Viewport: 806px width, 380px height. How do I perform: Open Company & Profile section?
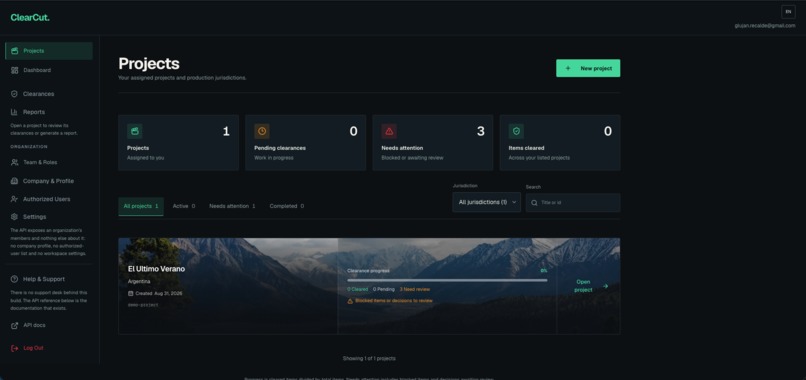[x=49, y=181]
